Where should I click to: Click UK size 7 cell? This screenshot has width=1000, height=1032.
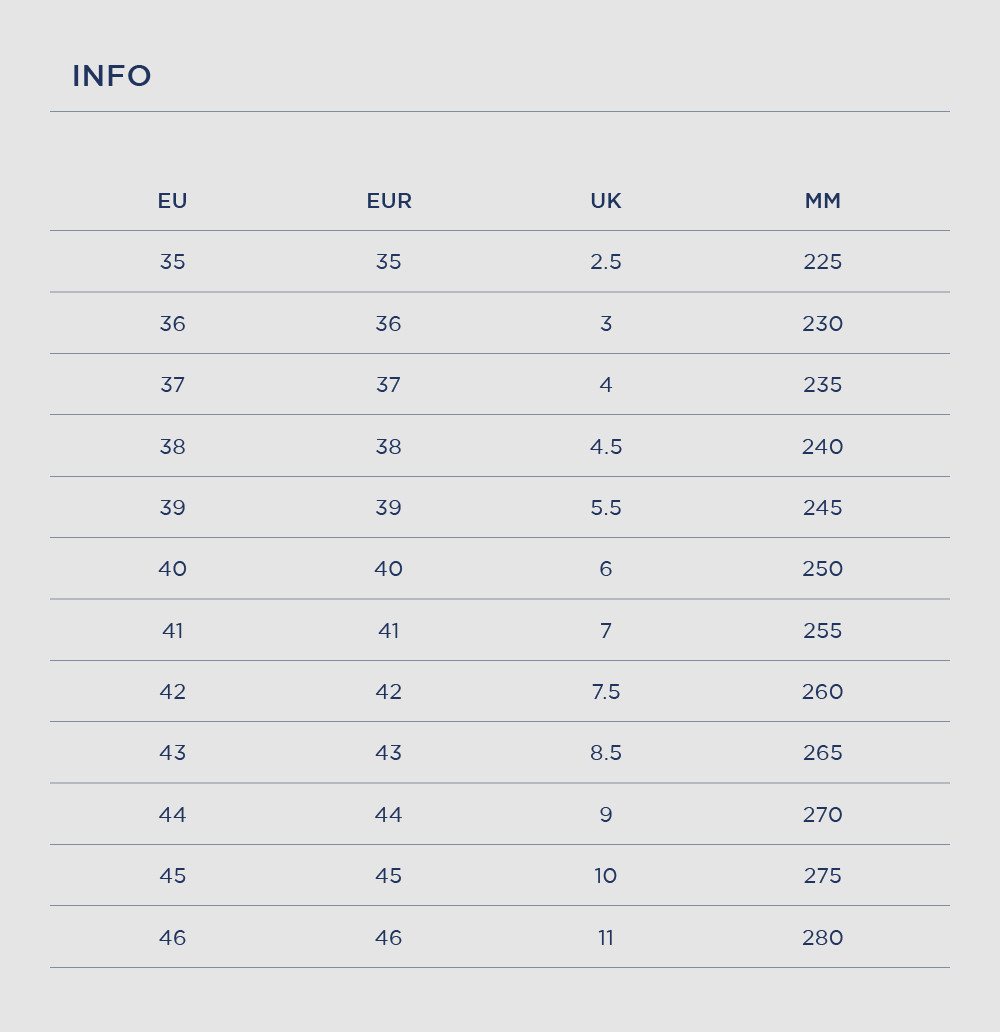(606, 631)
